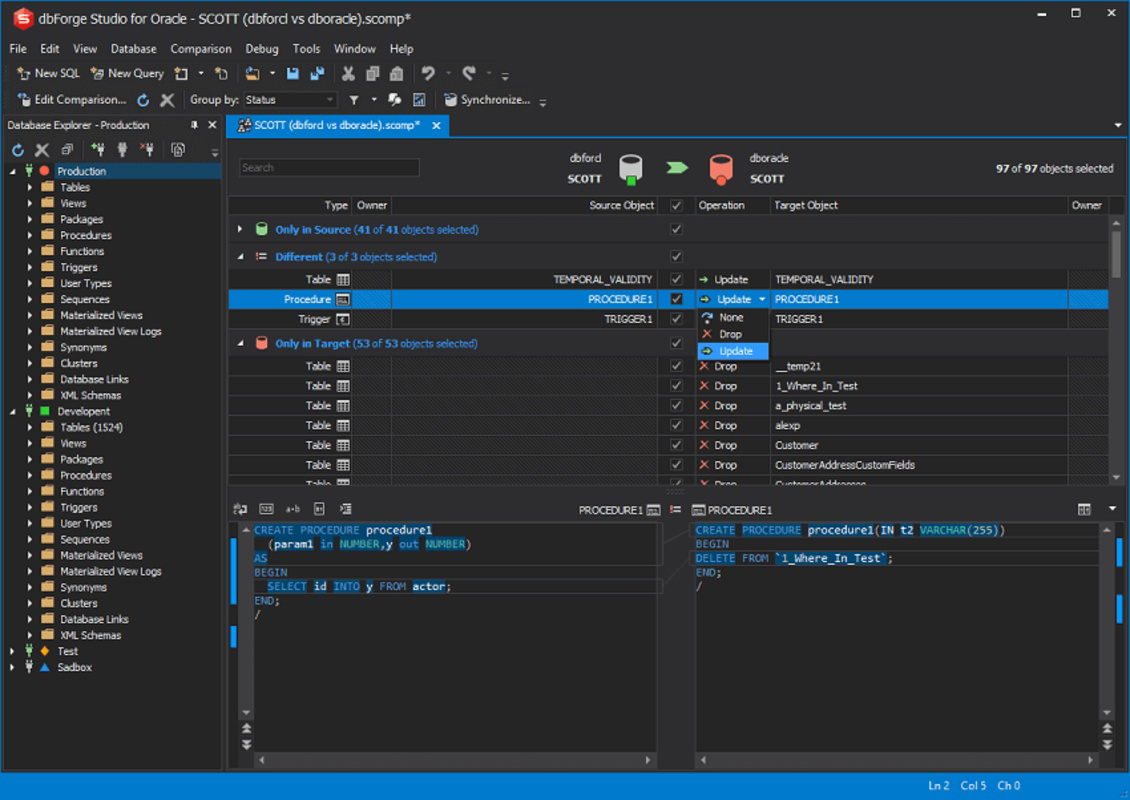The height and width of the screenshot is (800, 1130).
Task: Click the Undo arrow icon
Action: (x=428, y=73)
